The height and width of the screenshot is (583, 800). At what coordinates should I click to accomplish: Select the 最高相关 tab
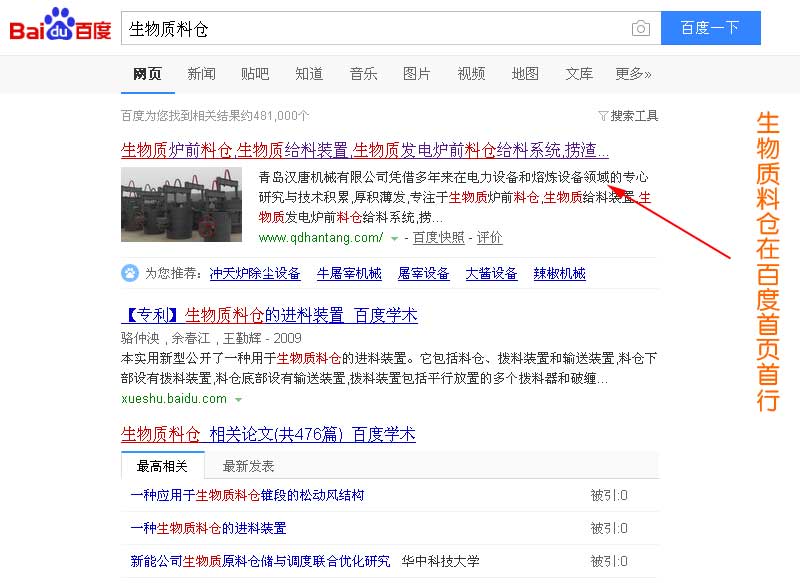coord(162,466)
